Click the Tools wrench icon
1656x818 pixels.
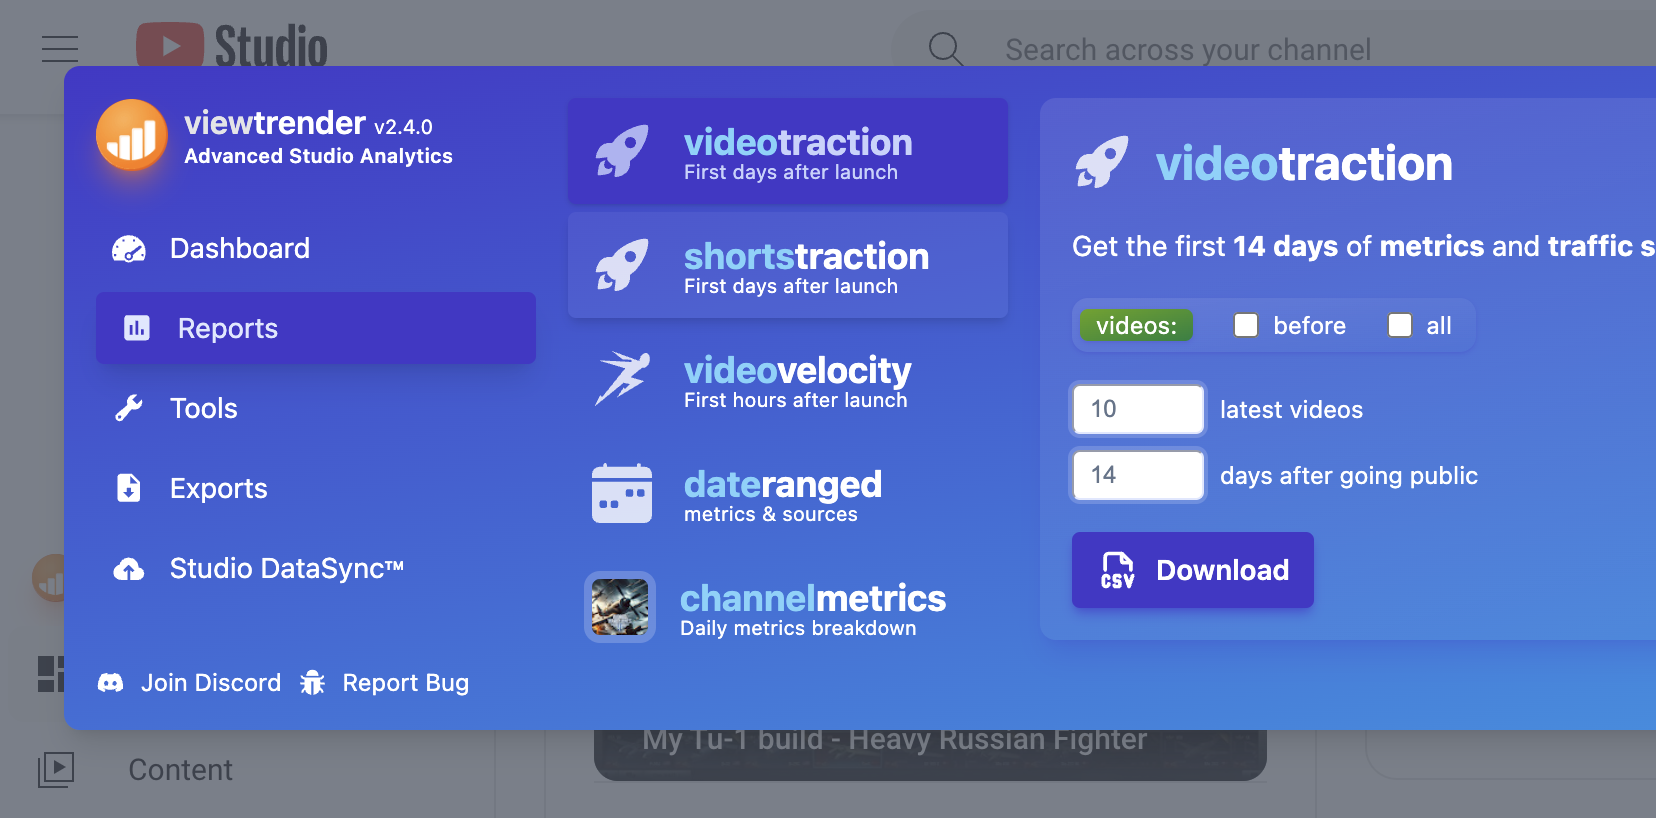tap(129, 408)
